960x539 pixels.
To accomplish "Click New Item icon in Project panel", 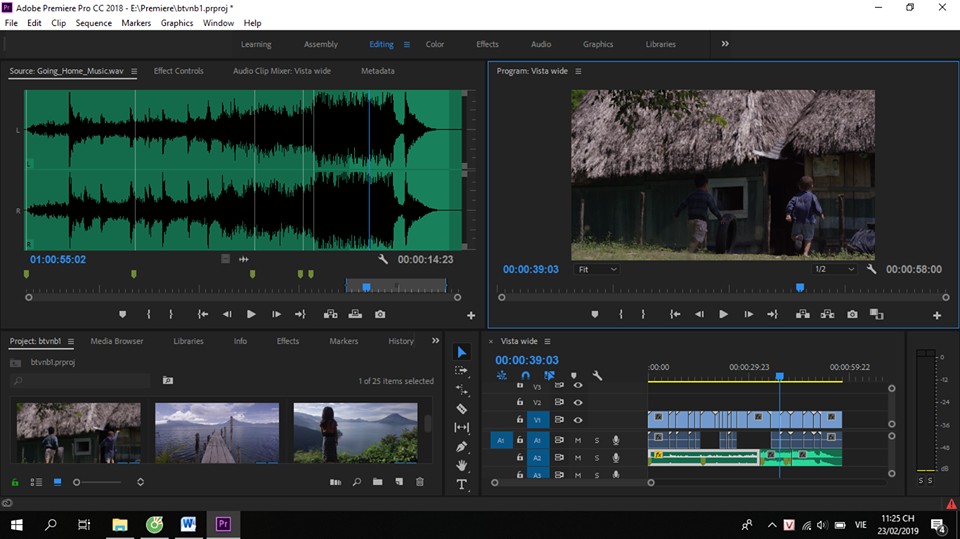I will pos(399,482).
